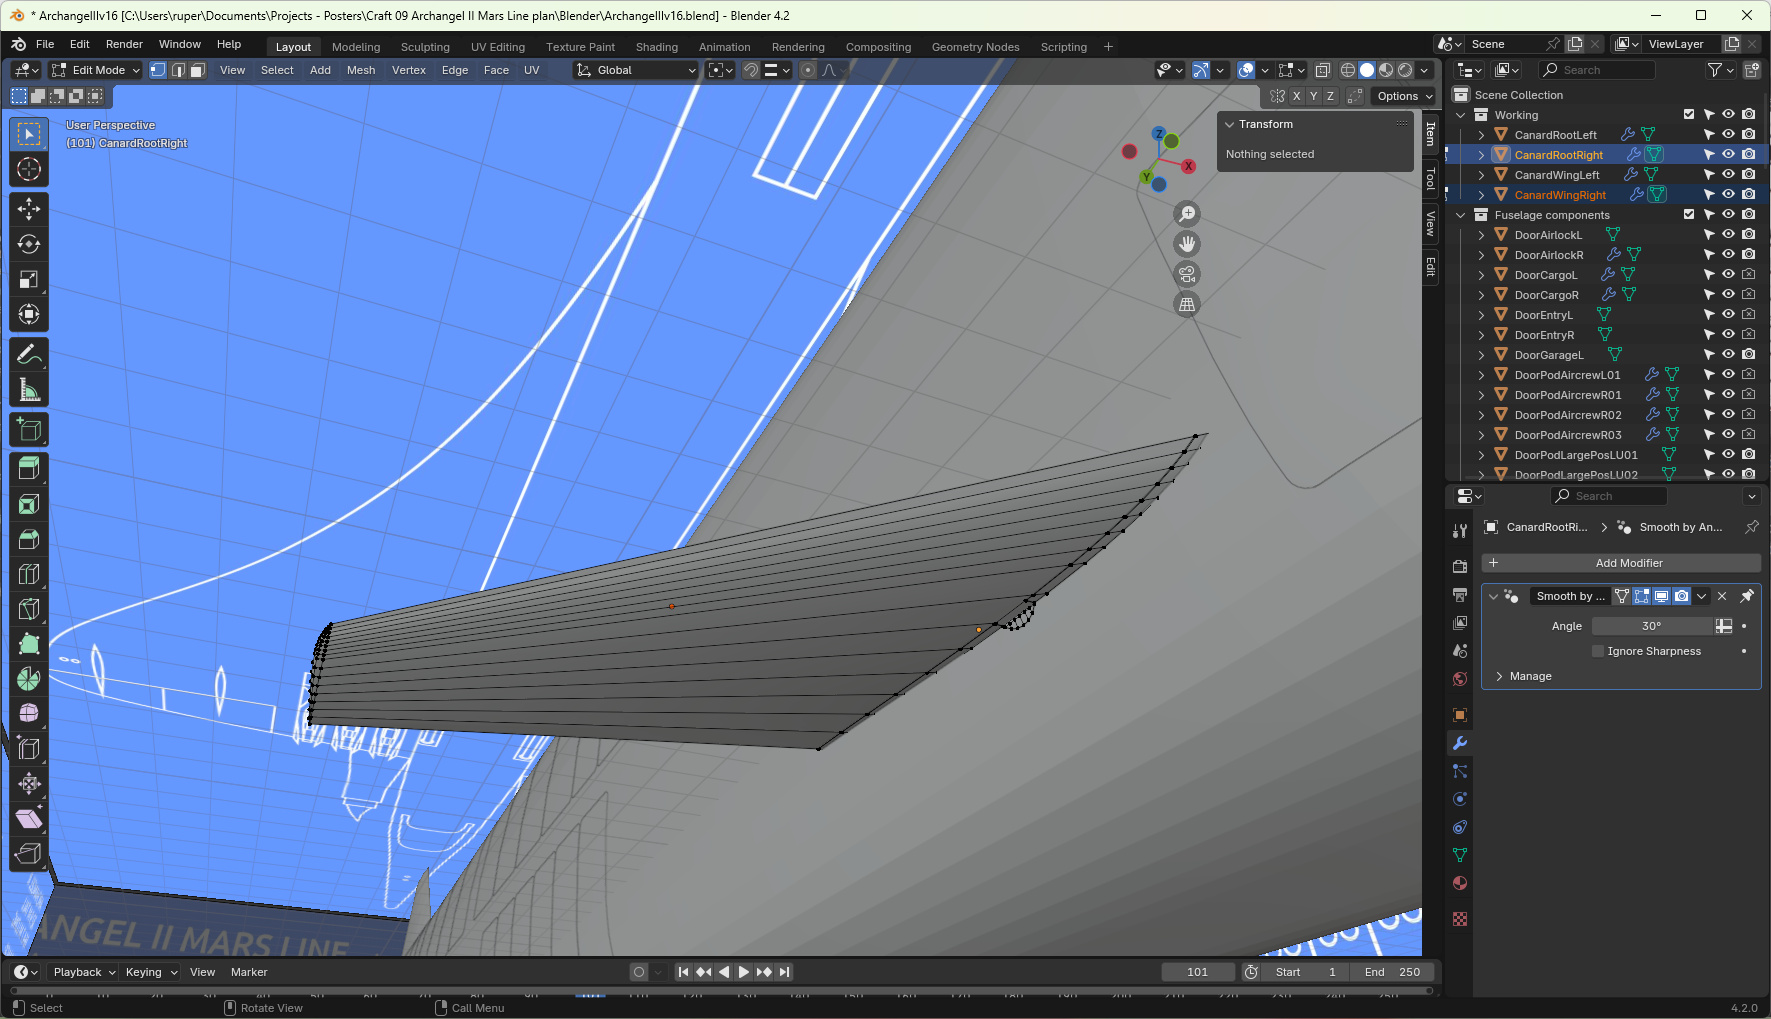Screen dimensions: 1771x1019
Task: Select the Knife tool
Action: coord(29,609)
